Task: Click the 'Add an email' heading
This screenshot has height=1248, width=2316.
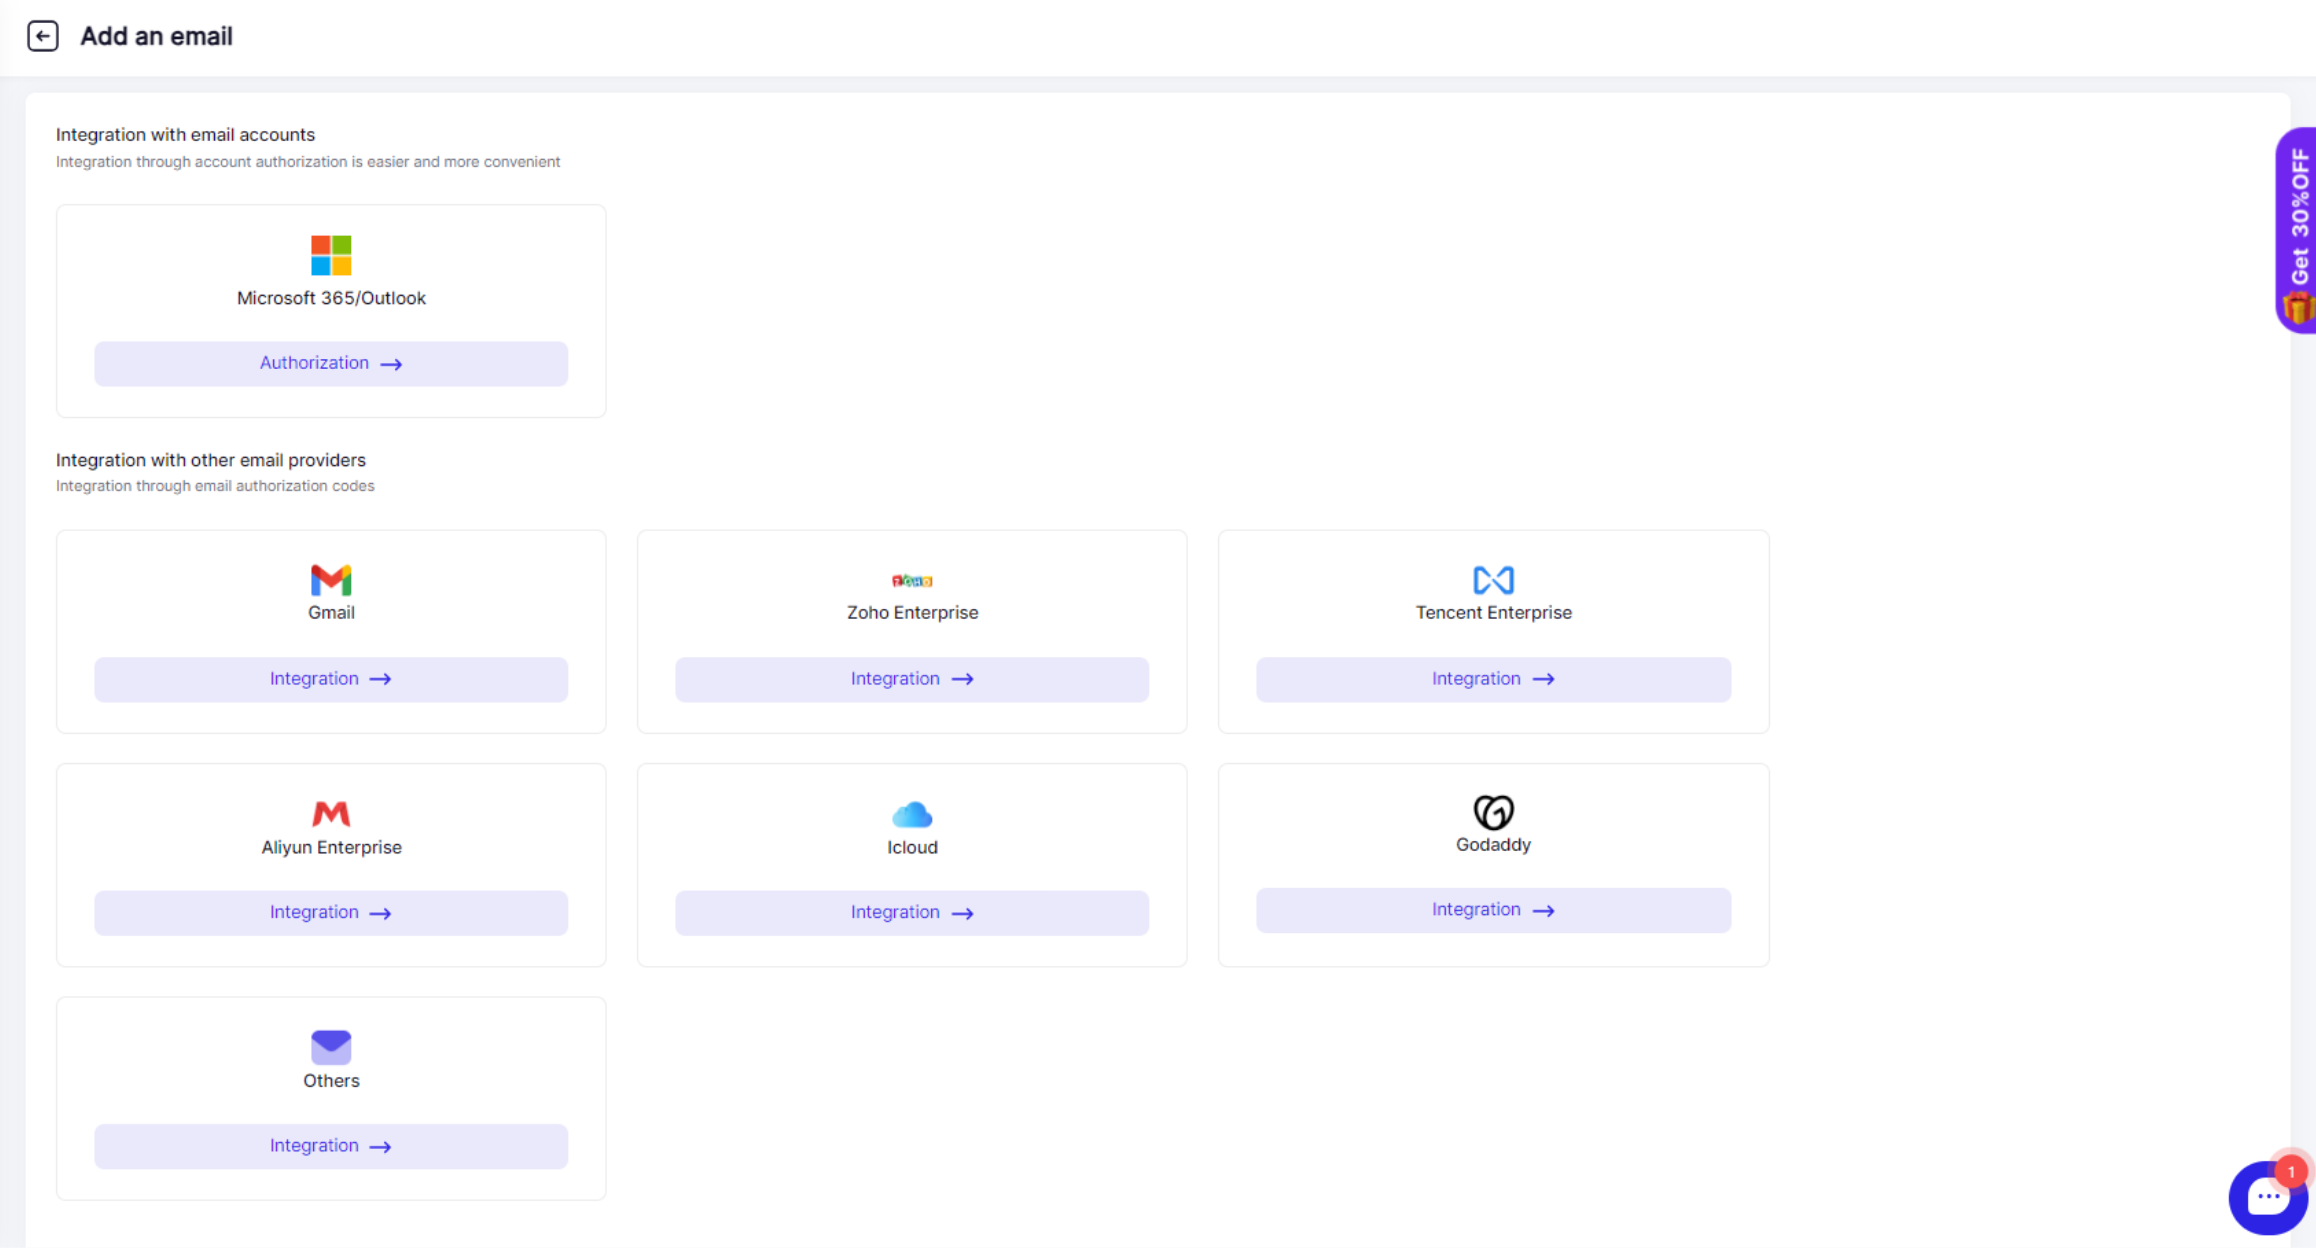Action: tap(156, 36)
